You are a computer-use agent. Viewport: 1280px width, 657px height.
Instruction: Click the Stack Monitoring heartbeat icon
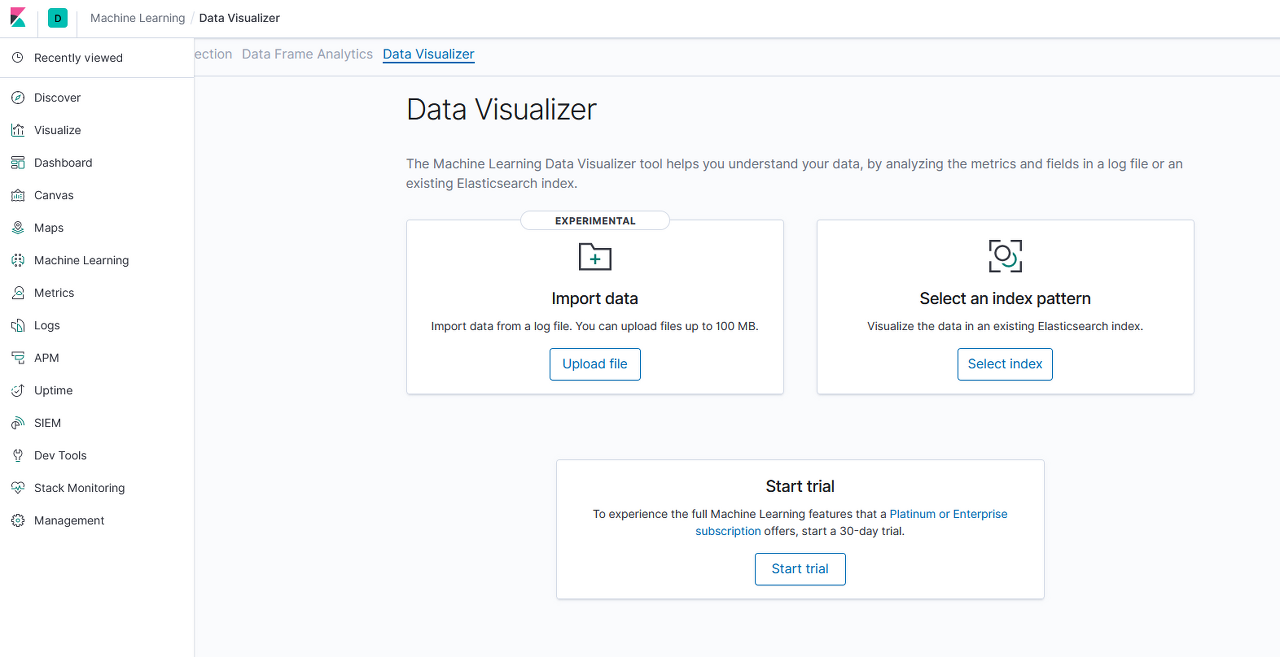17,488
